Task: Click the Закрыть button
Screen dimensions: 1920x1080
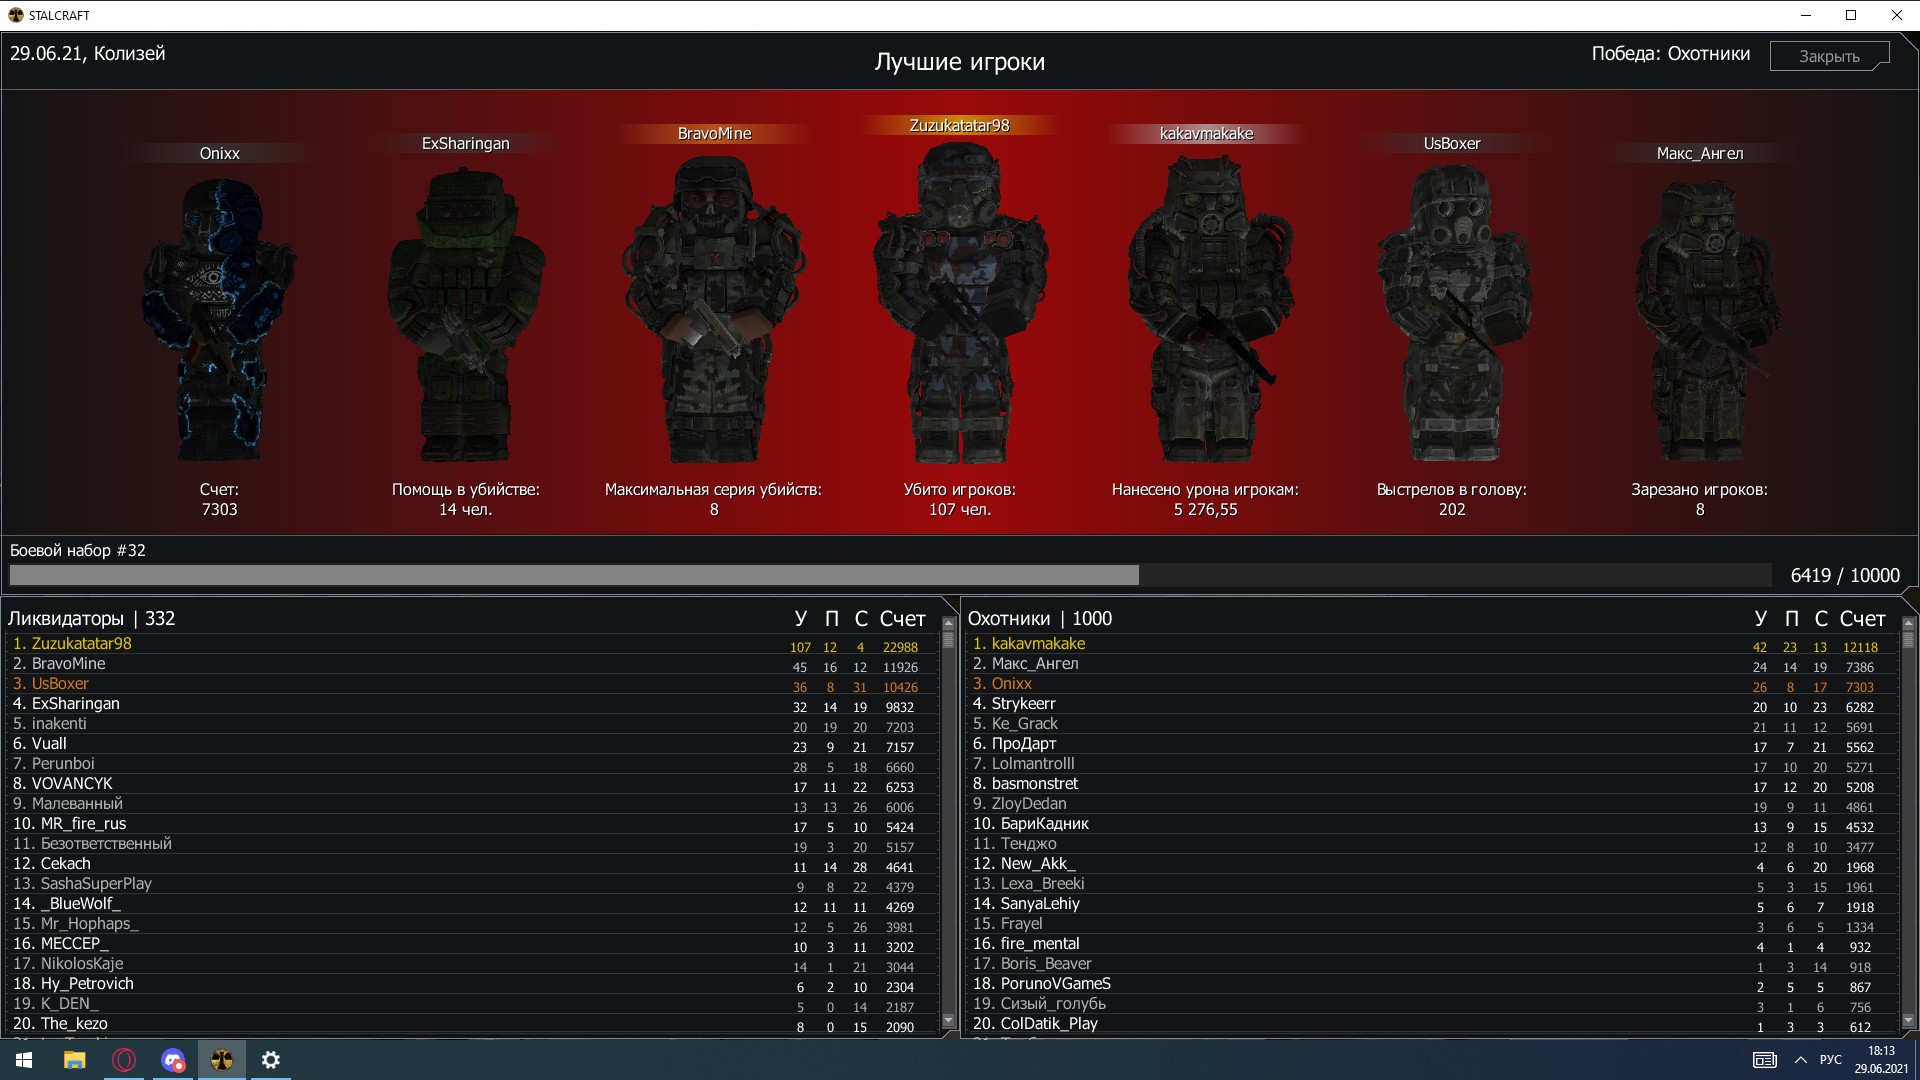Action: coord(1829,56)
